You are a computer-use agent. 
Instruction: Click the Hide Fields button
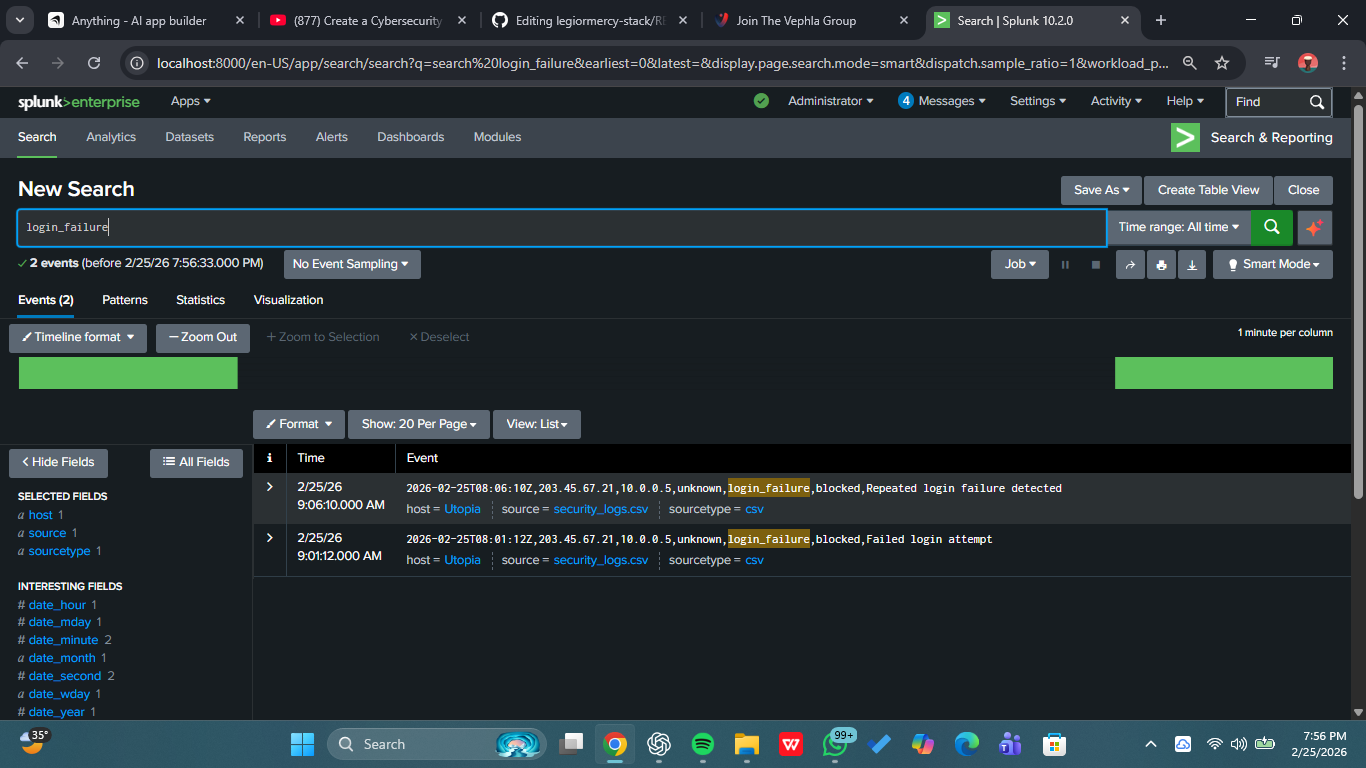click(58, 463)
